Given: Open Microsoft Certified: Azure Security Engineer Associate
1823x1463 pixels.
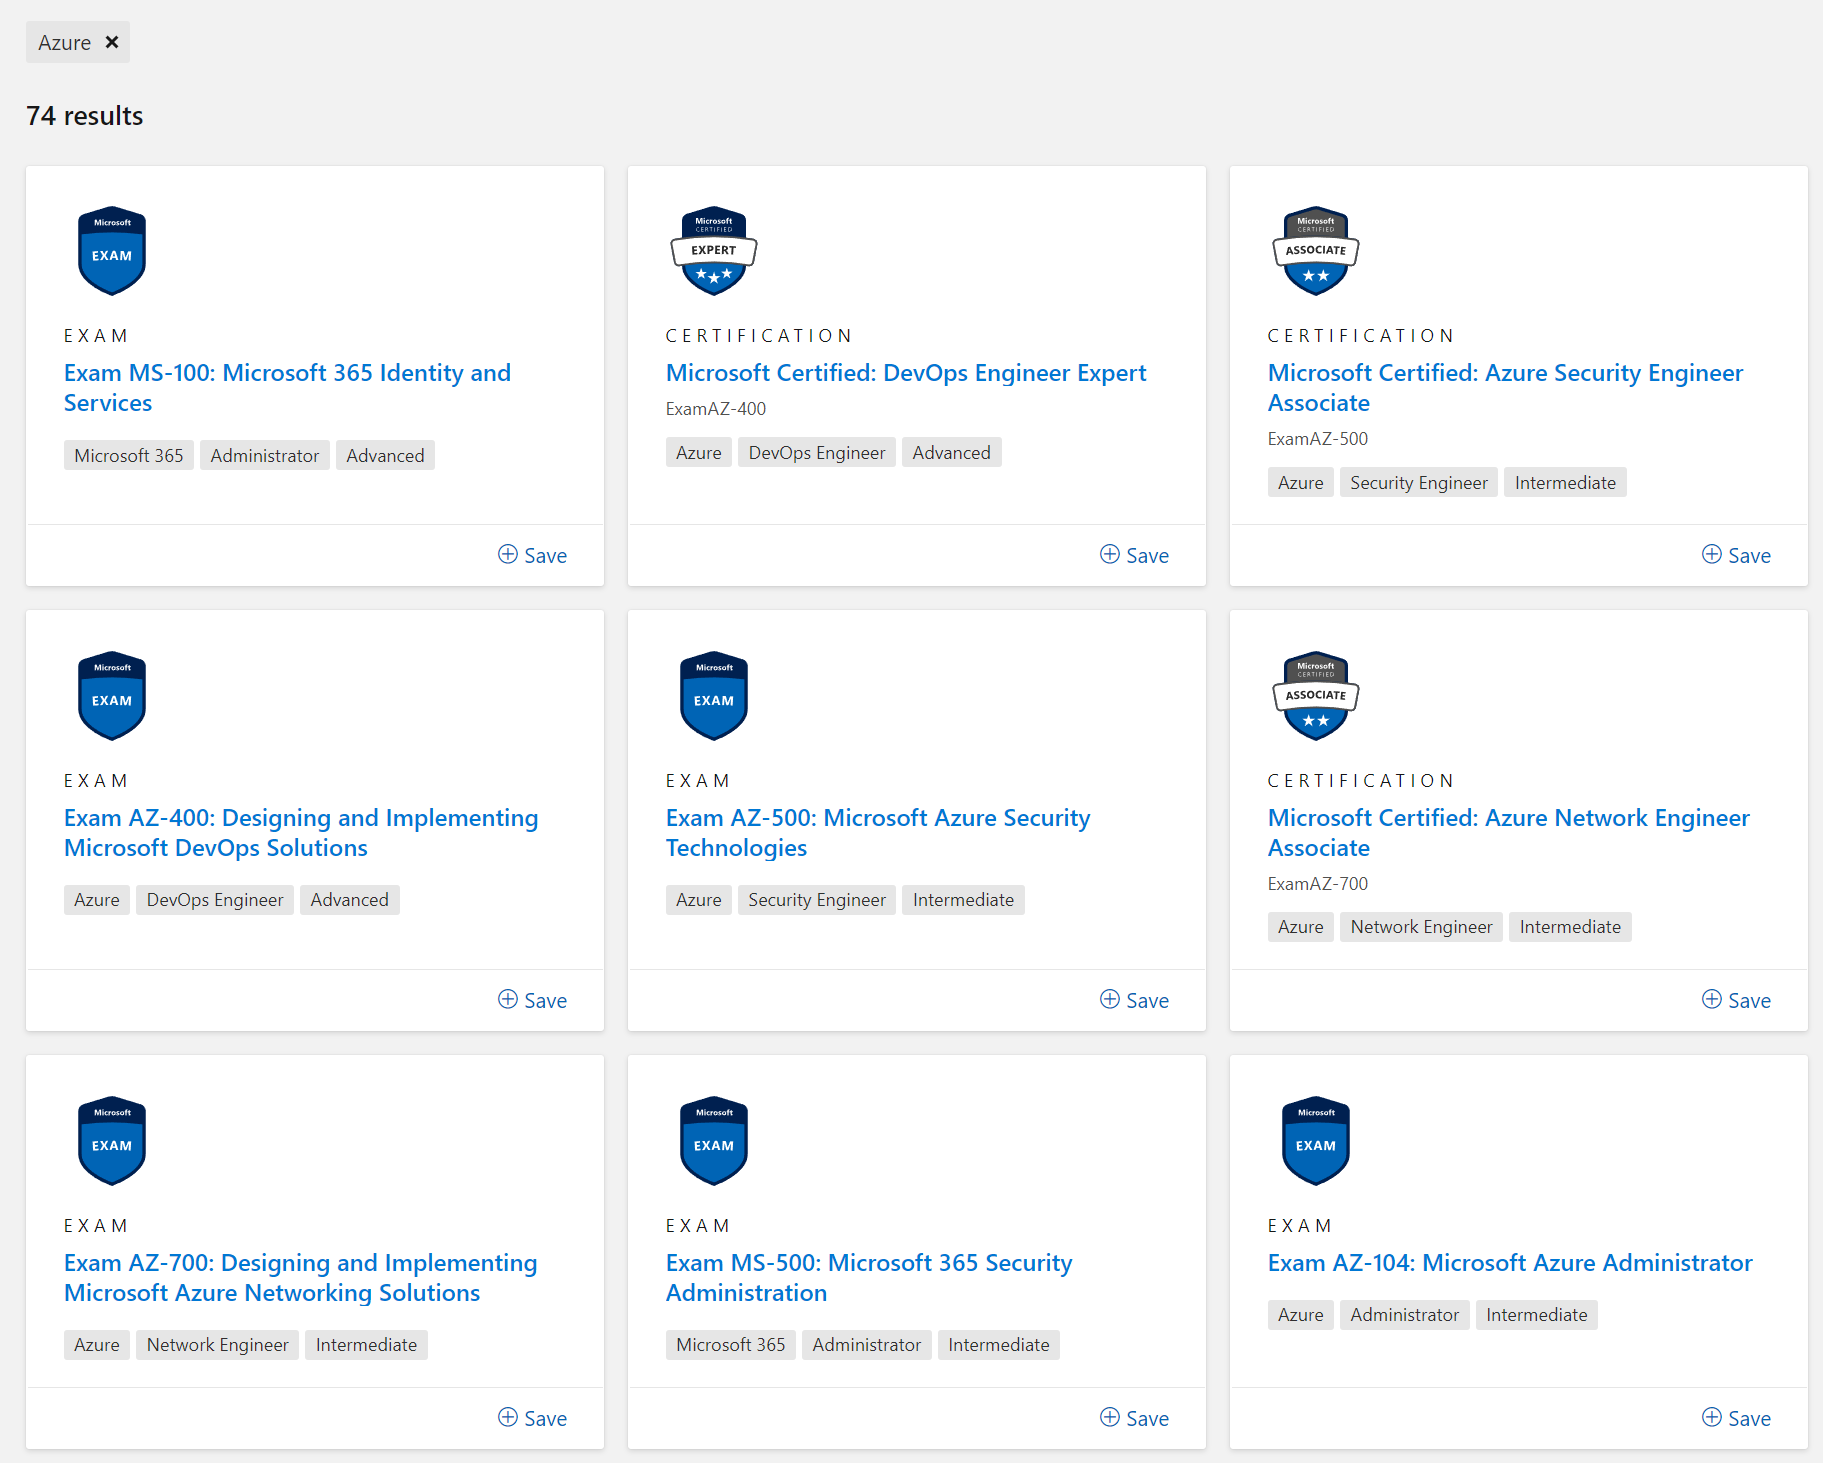Looking at the screenshot, I should 1505,388.
